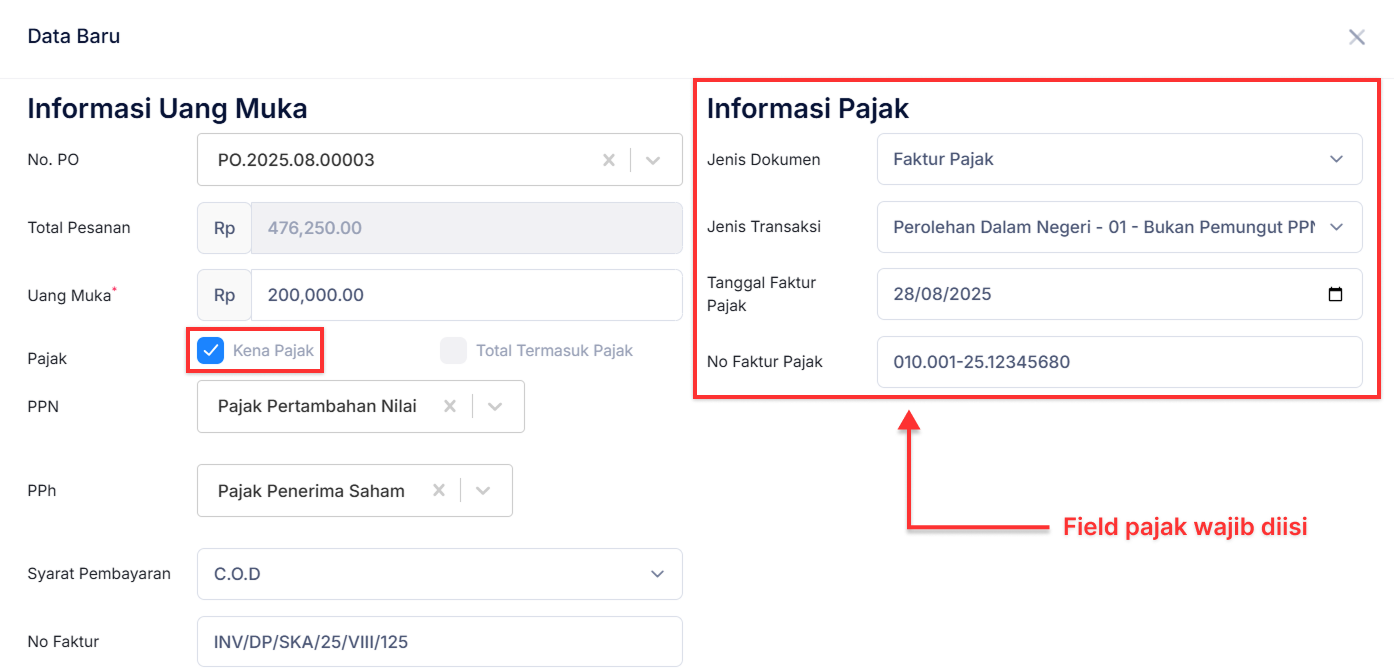Close the Data Baru dialog

(x=1357, y=36)
